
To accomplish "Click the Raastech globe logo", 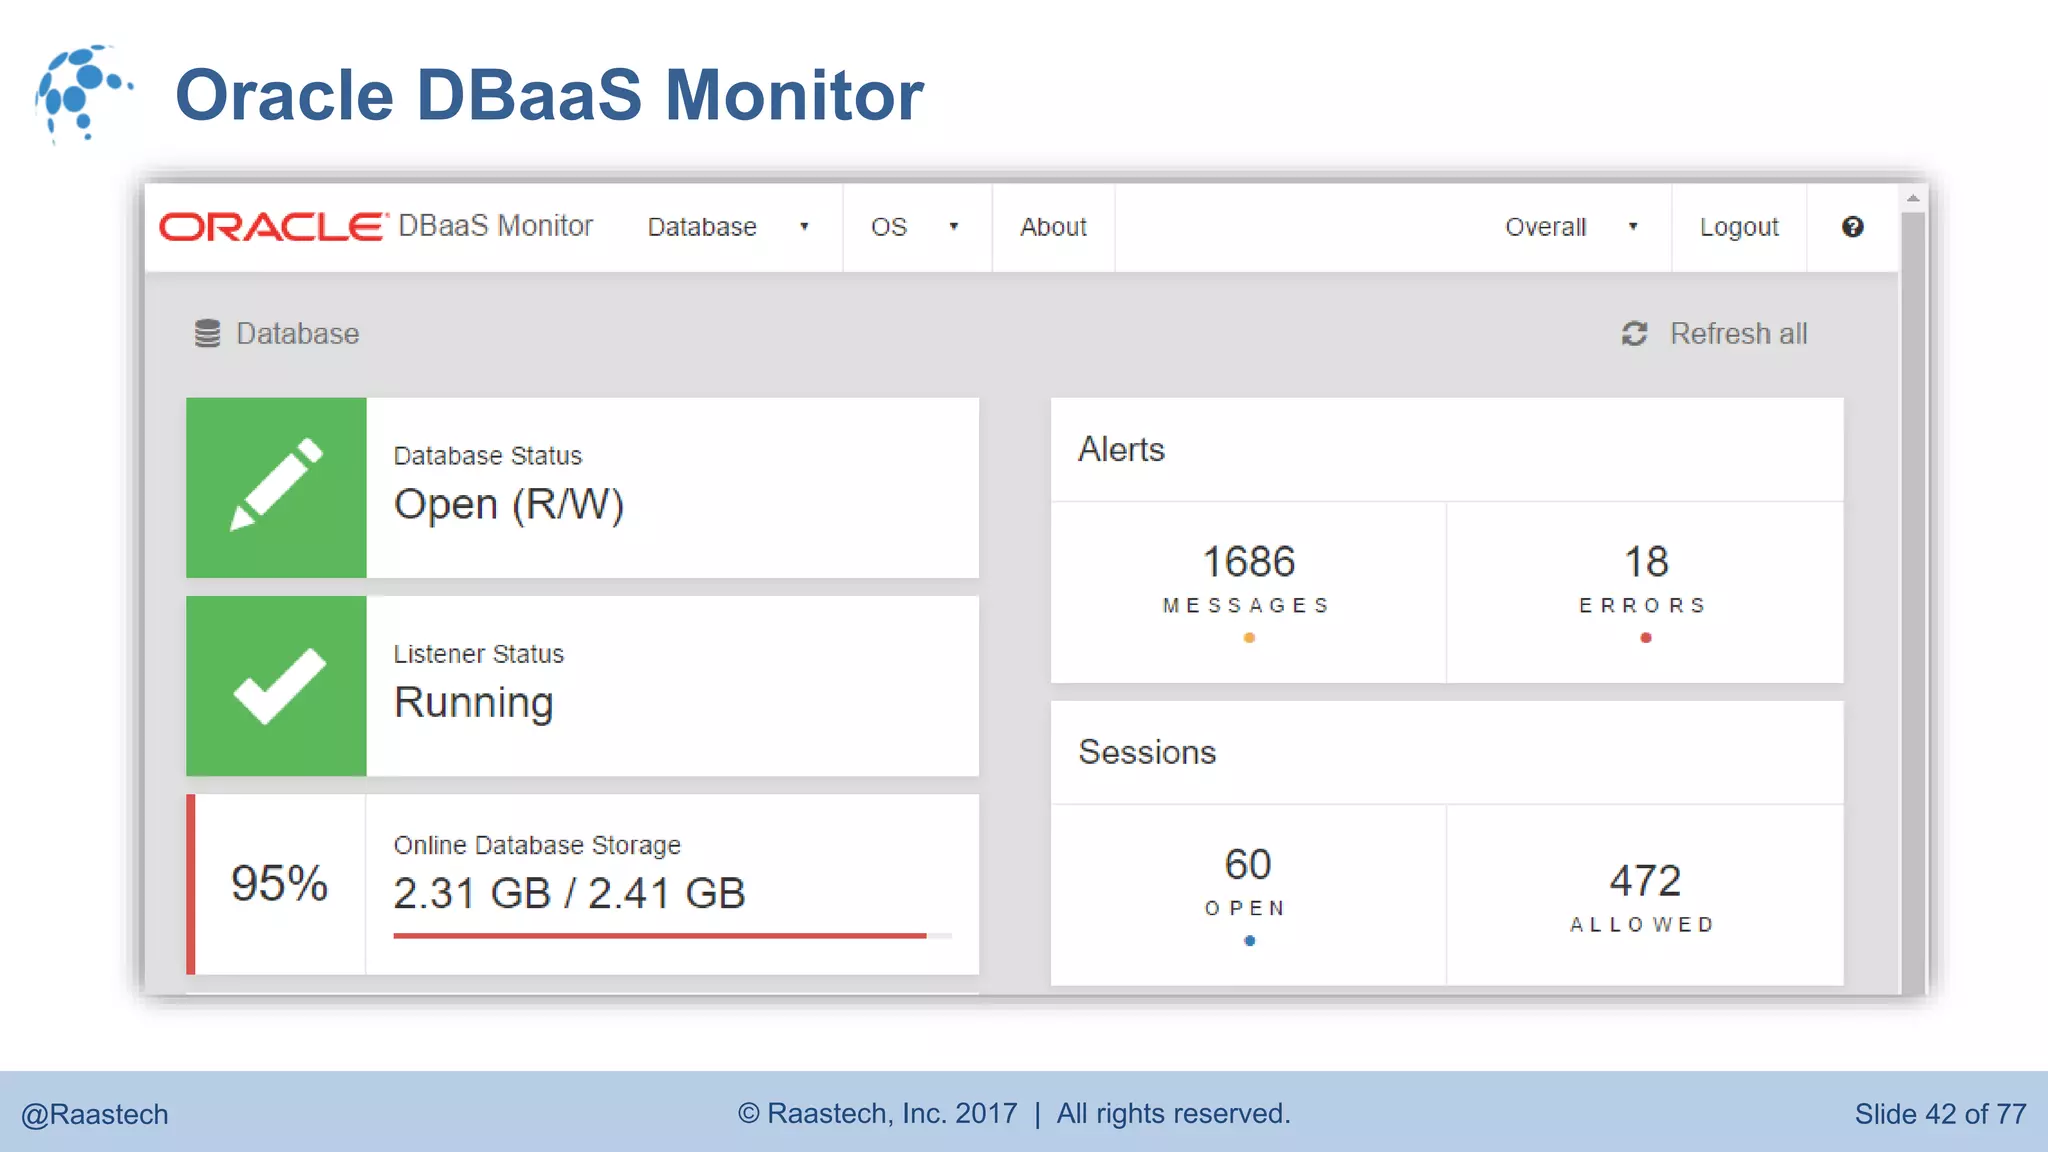I will (x=83, y=93).
